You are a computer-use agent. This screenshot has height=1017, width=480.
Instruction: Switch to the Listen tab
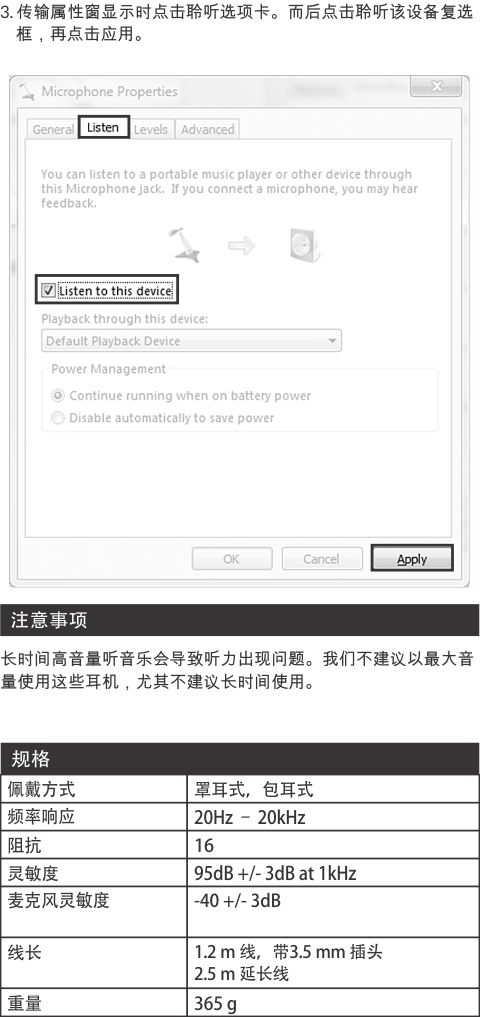click(x=103, y=126)
